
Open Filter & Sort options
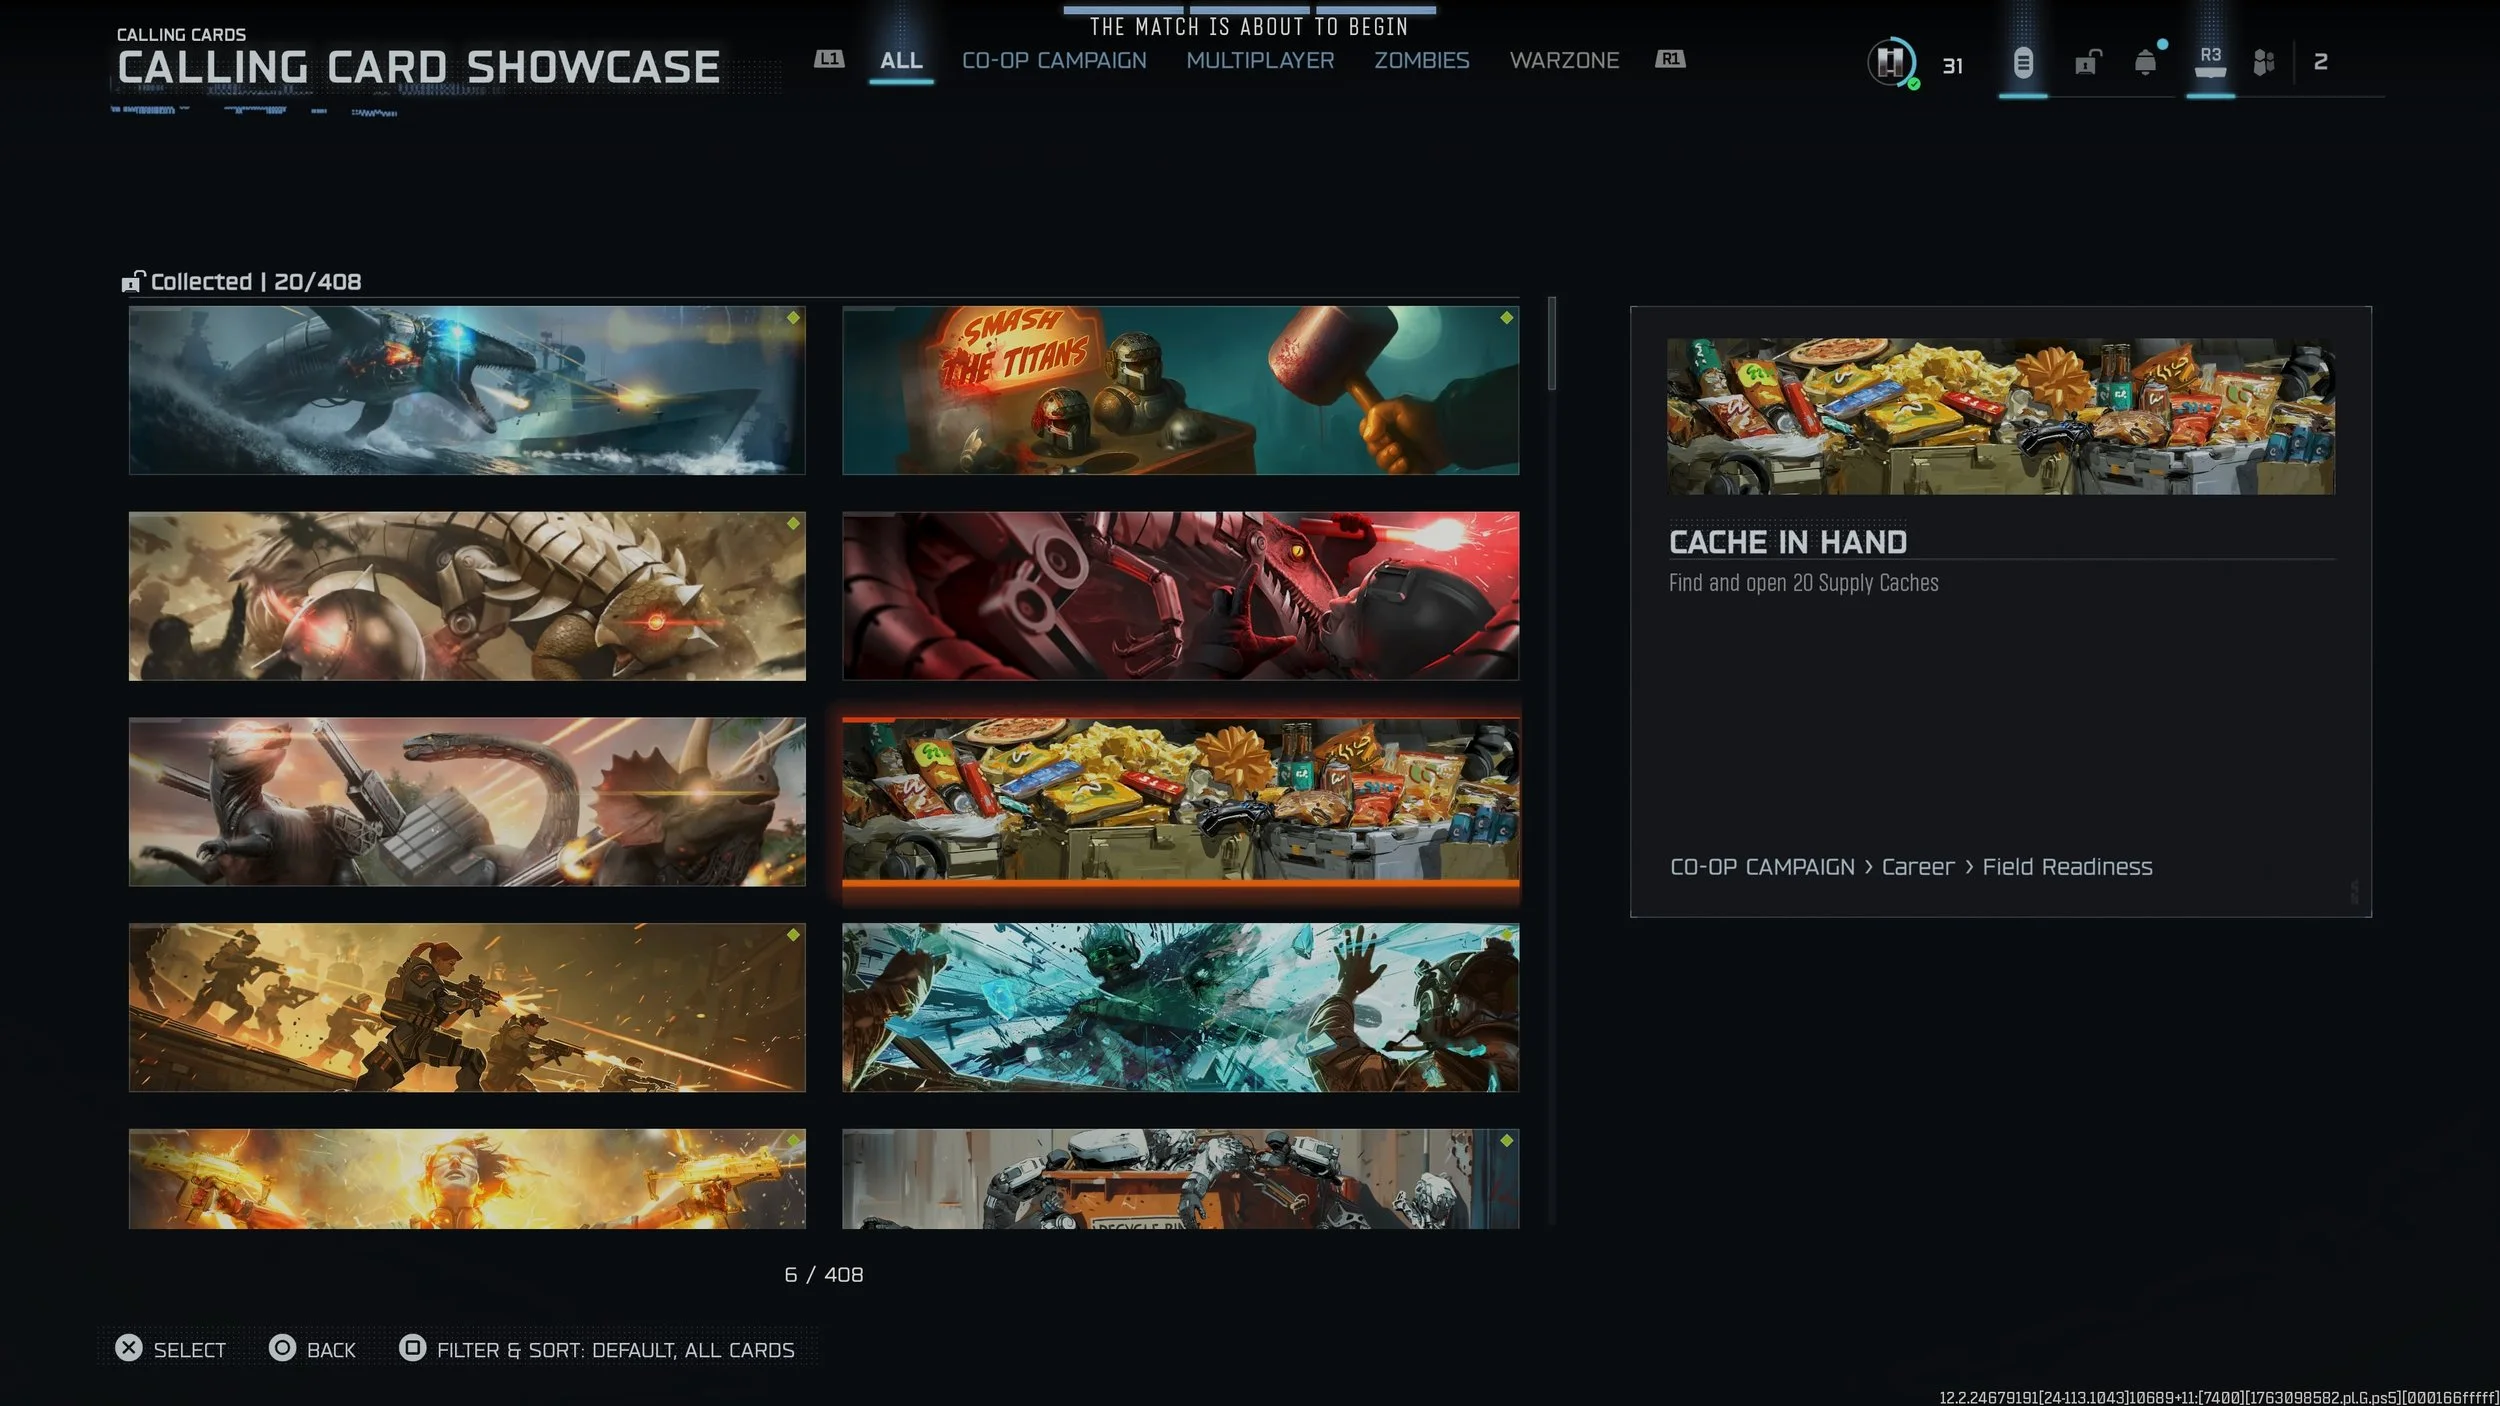(597, 1350)
